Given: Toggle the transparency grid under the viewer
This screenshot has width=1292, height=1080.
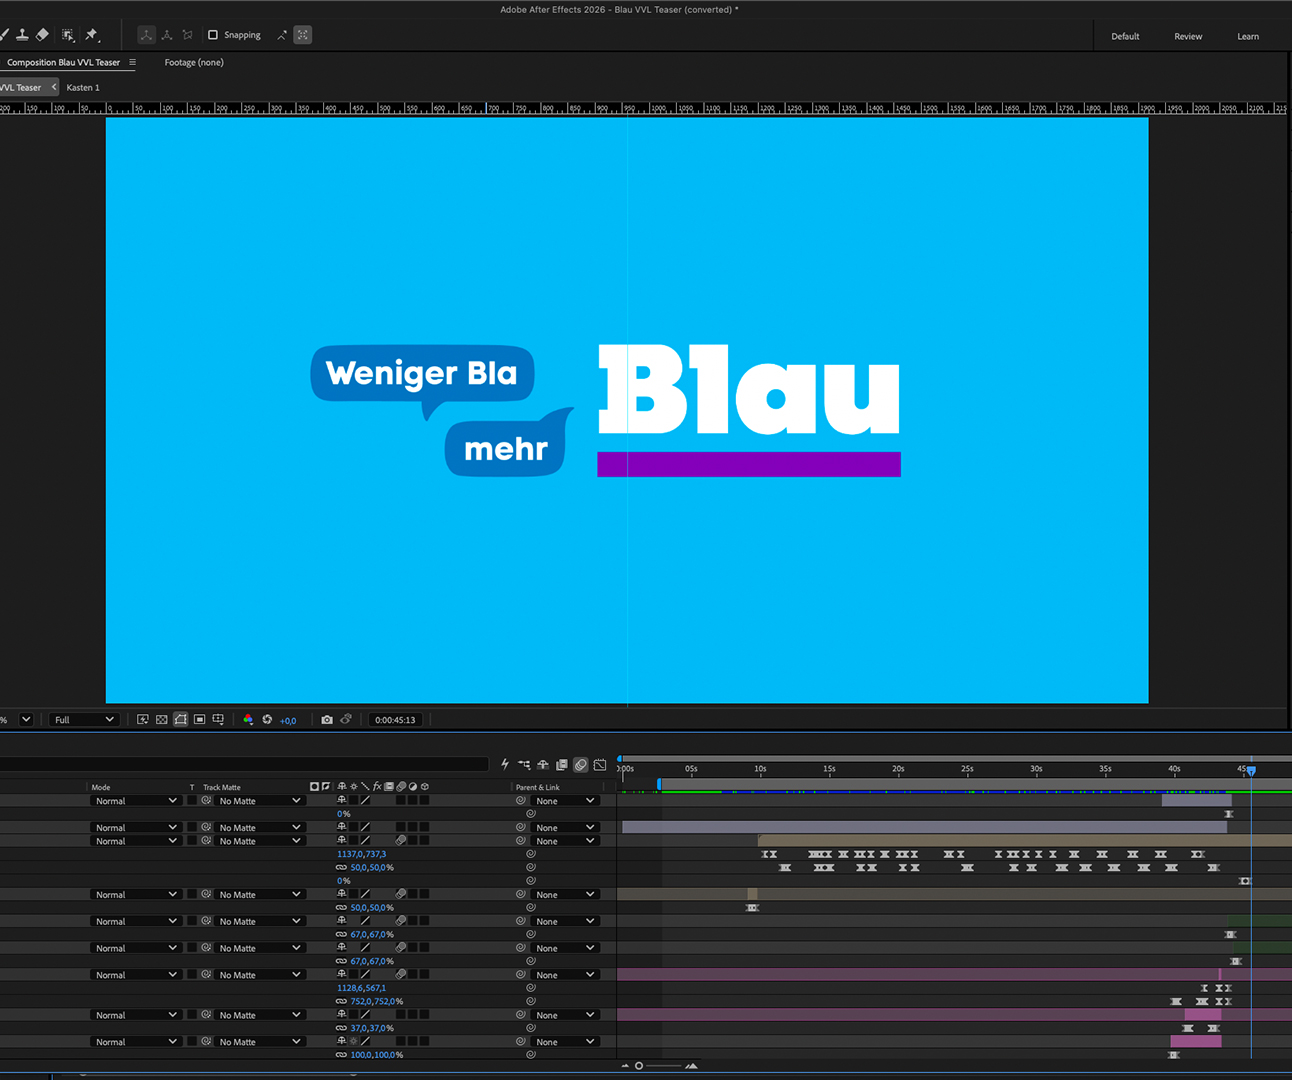Looking at the screenshot, I should pyautogui.click(x=162, y=719).
